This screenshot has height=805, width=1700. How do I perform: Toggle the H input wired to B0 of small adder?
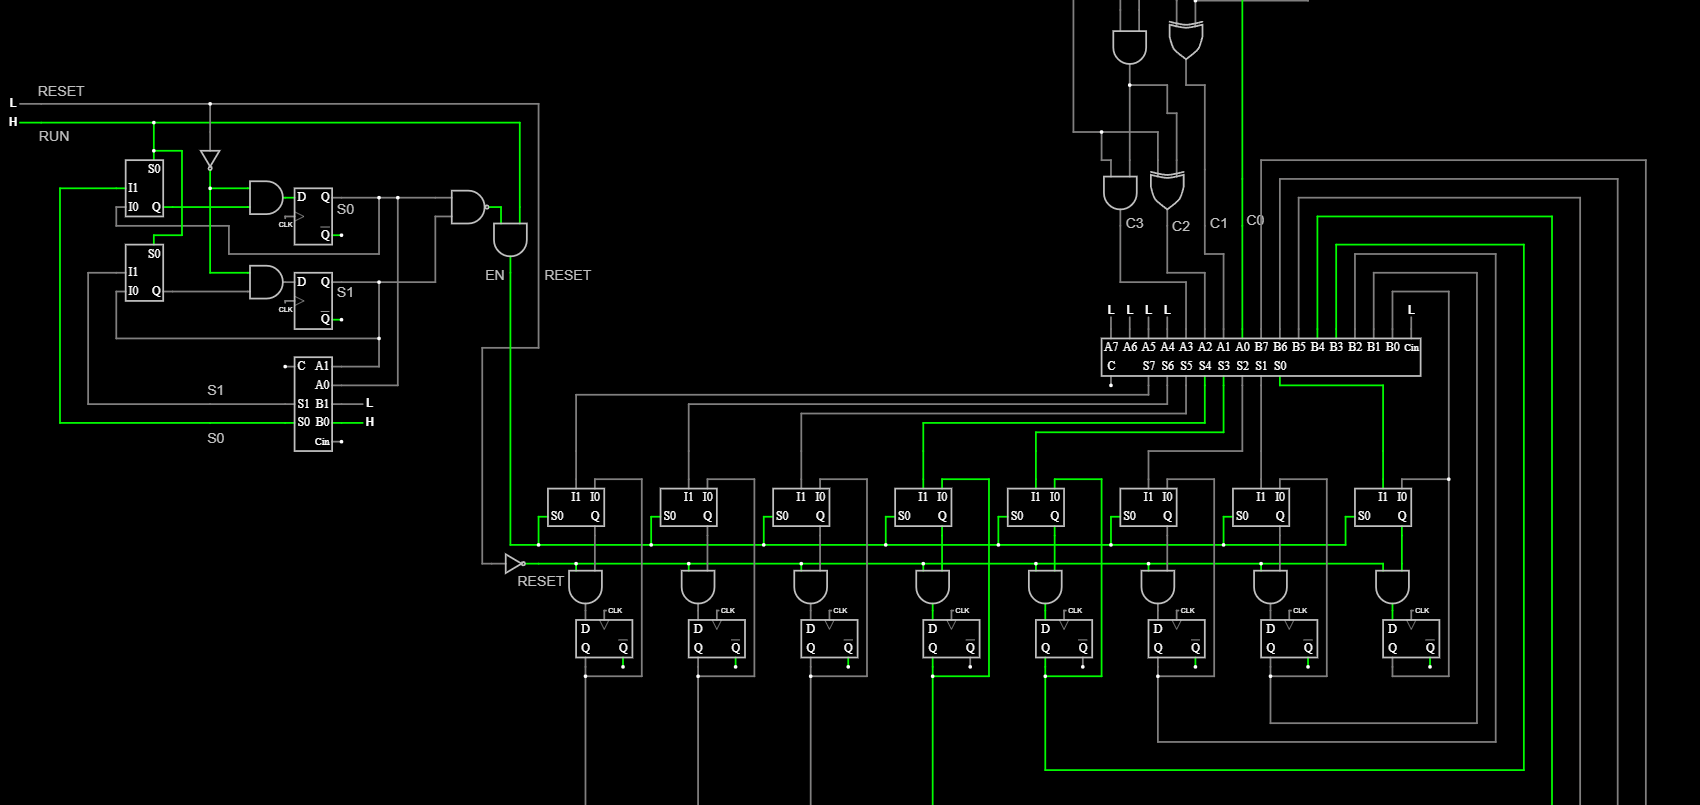click(x=369, y=422)
